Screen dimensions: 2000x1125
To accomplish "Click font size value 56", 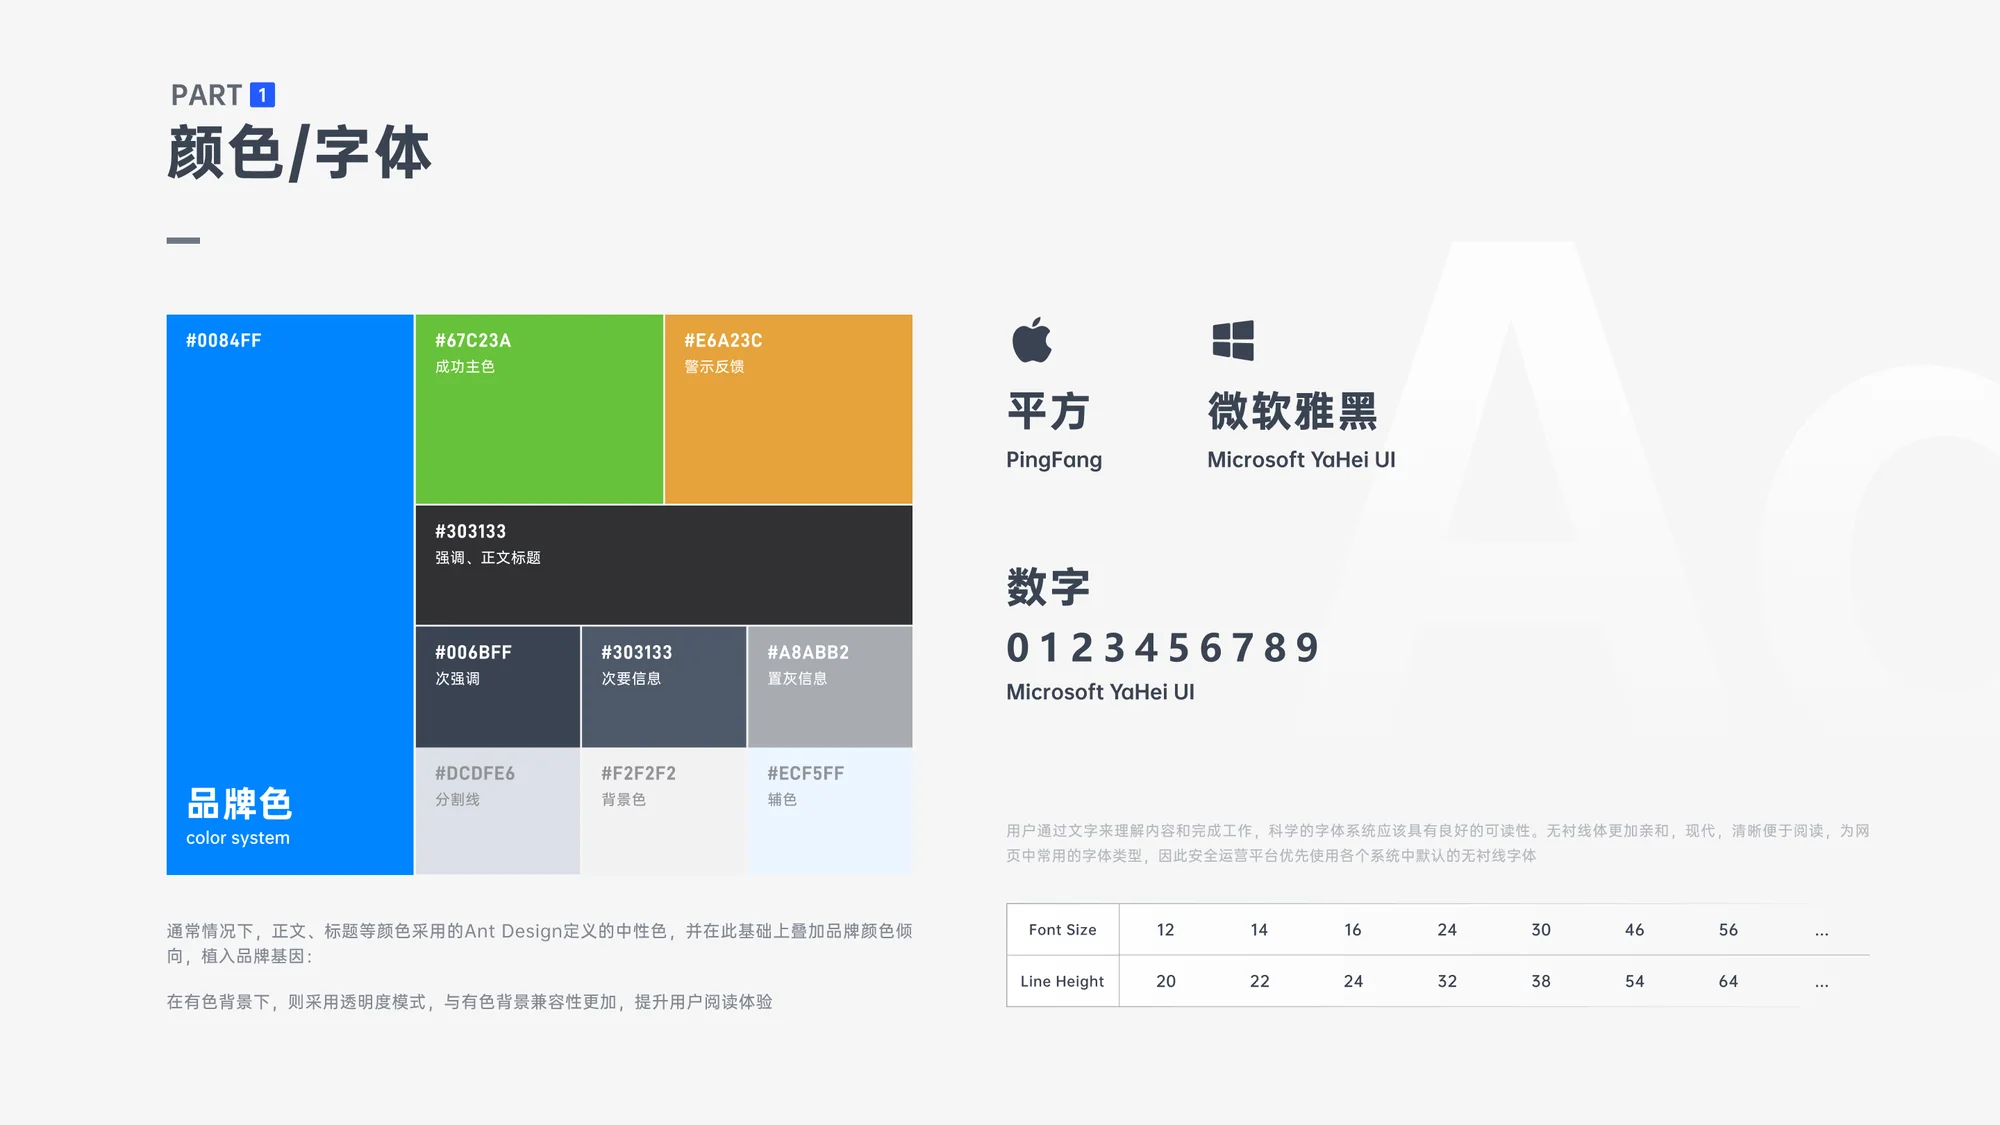I will [1728, 930].
